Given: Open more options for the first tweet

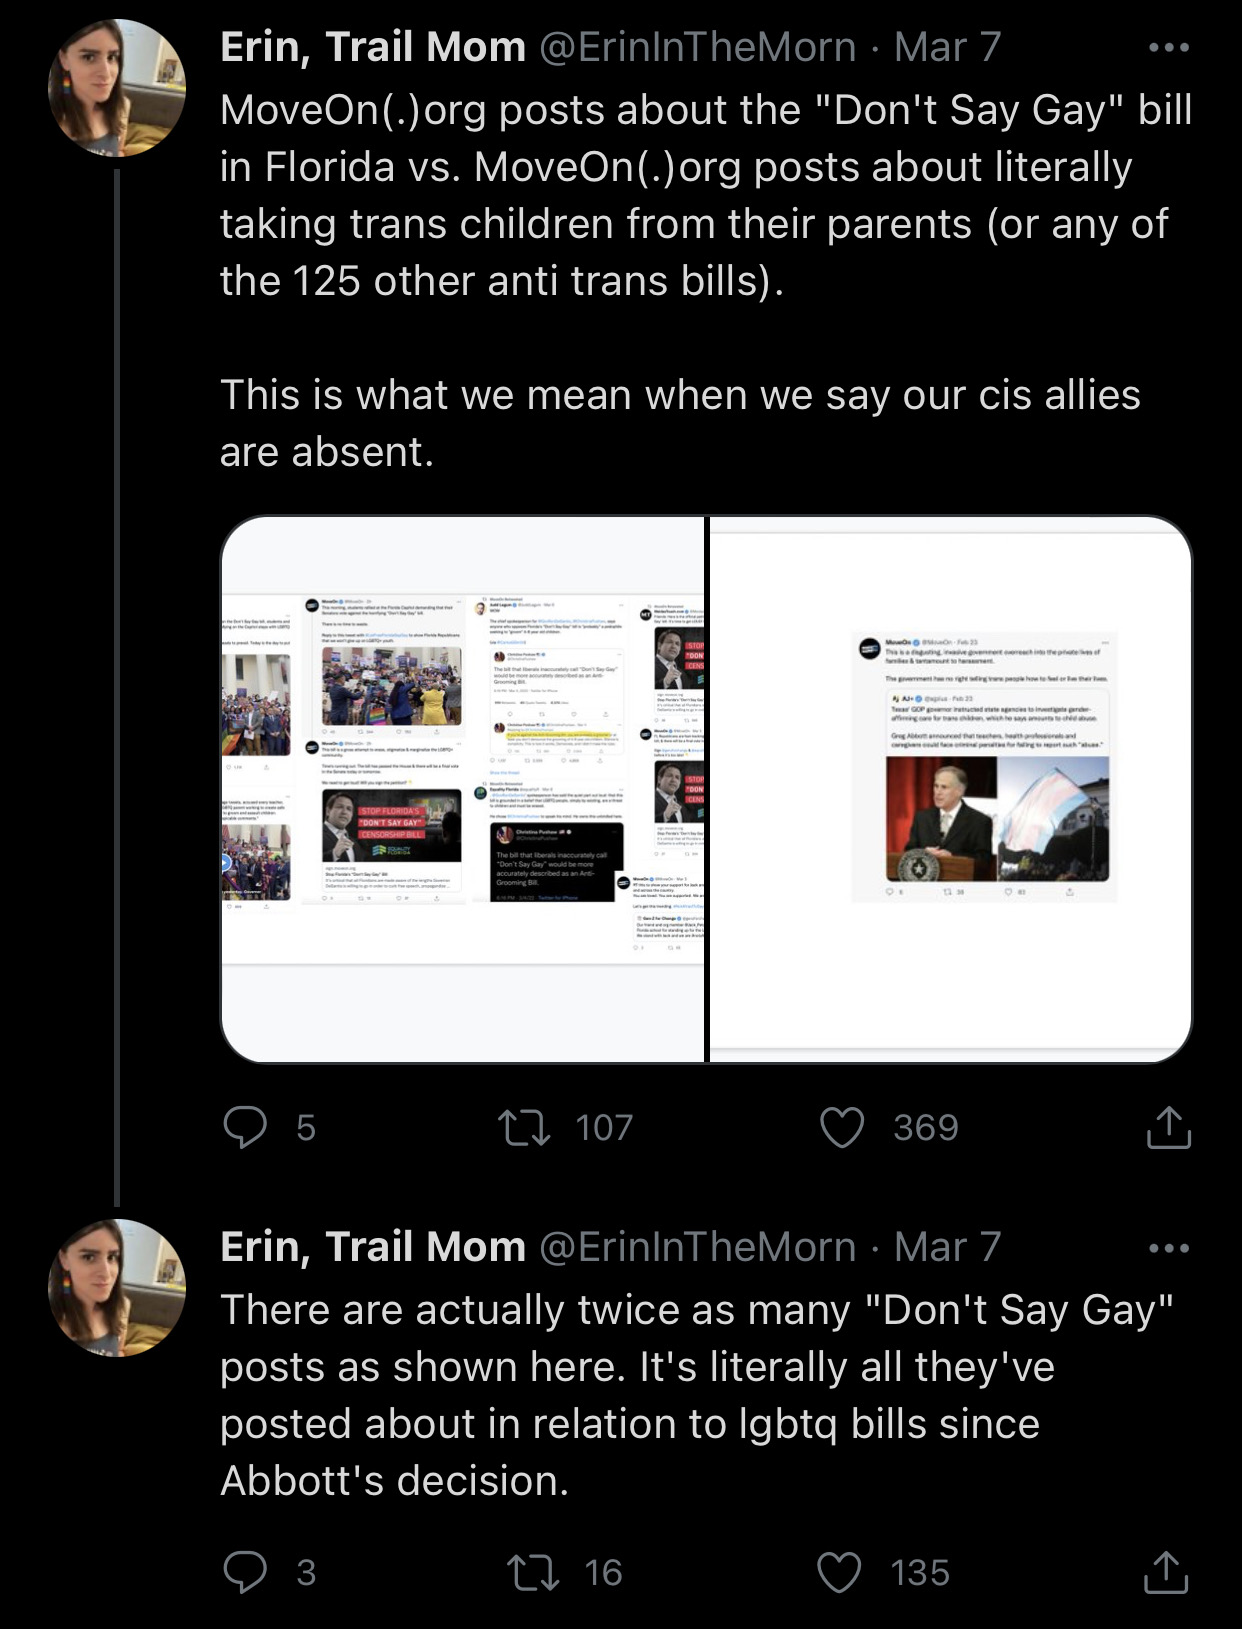Looking at the screenshot, I should point(1168,47).
